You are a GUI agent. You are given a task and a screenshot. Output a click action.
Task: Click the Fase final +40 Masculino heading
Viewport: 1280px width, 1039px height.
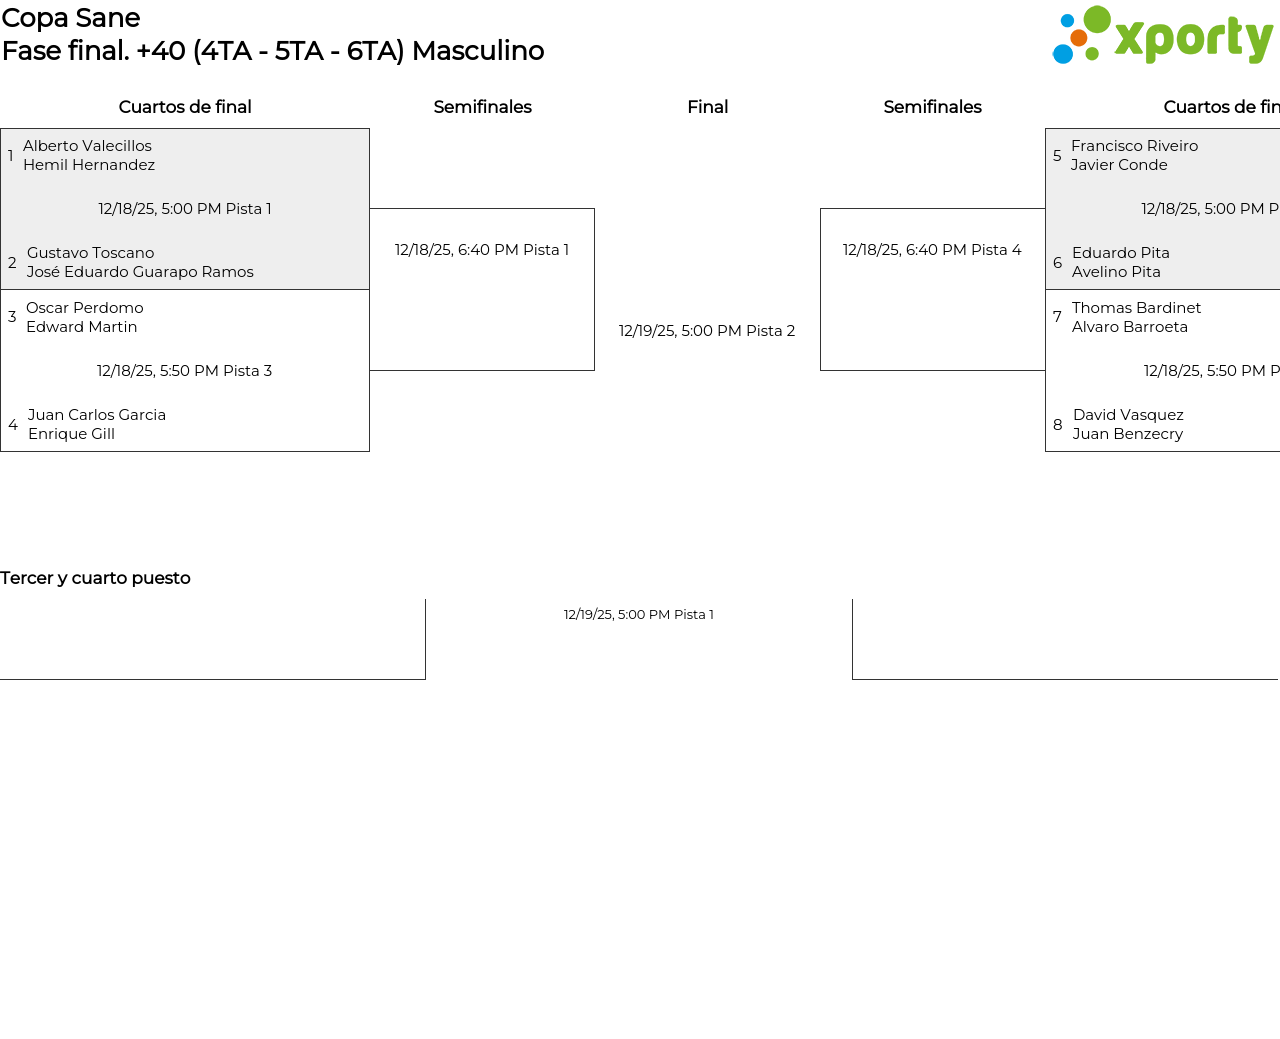tap(273, 51)
